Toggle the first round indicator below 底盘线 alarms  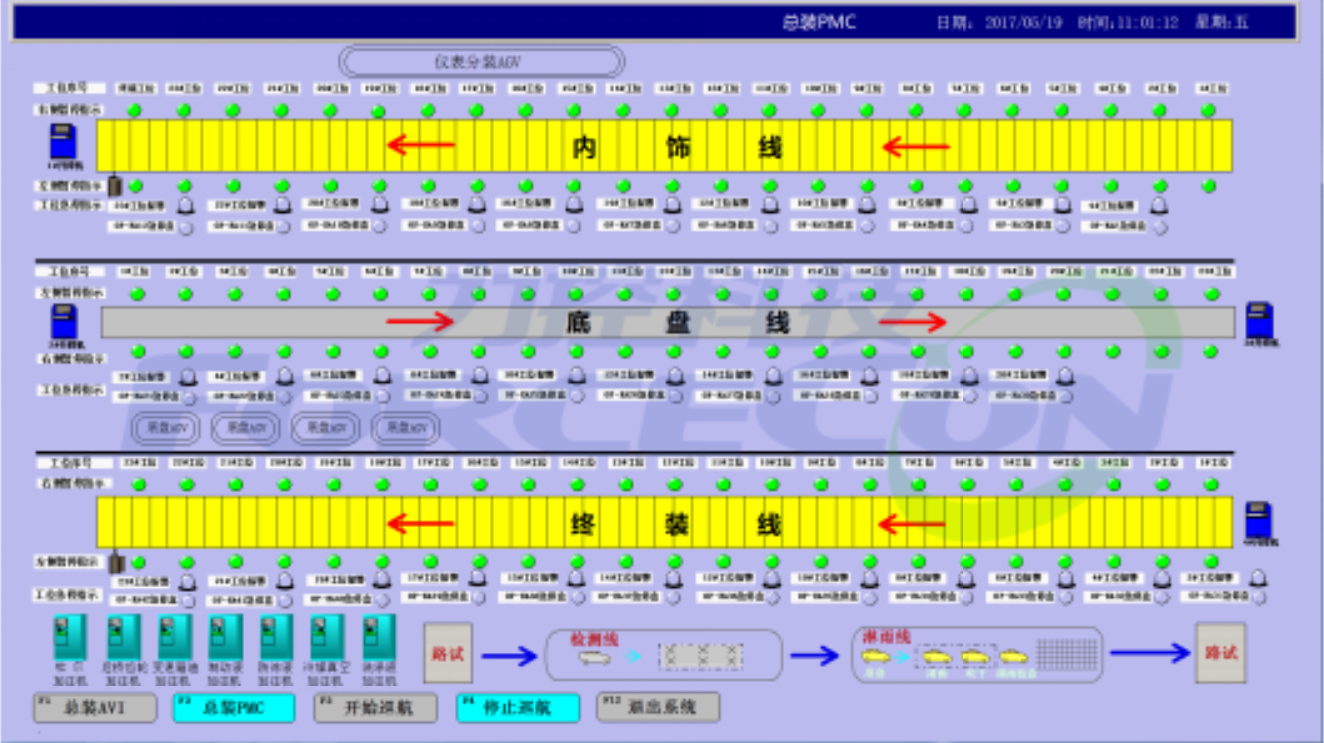187,396
